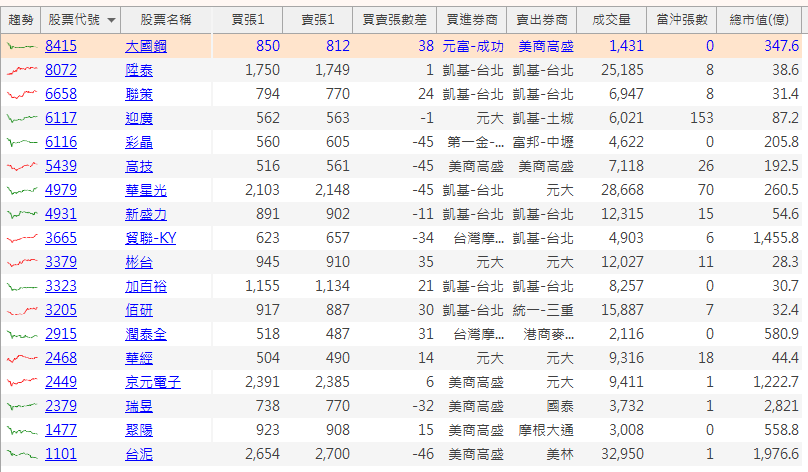The width and height of the screenshot is (808, 472).
Task: Open the 股票代號 column sort dropdown arrow
Action: tap(111, 21)
